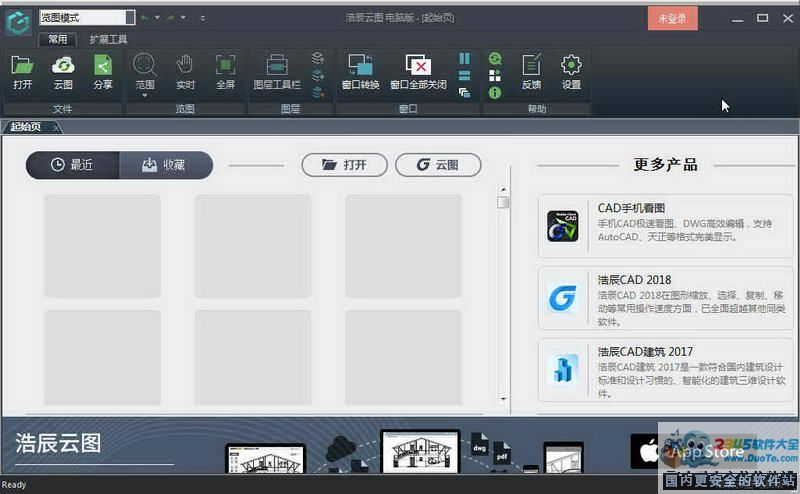800x494 pixels.
Task: Click the four-squares icon in 帮助 group
Action: coord(495,76)
